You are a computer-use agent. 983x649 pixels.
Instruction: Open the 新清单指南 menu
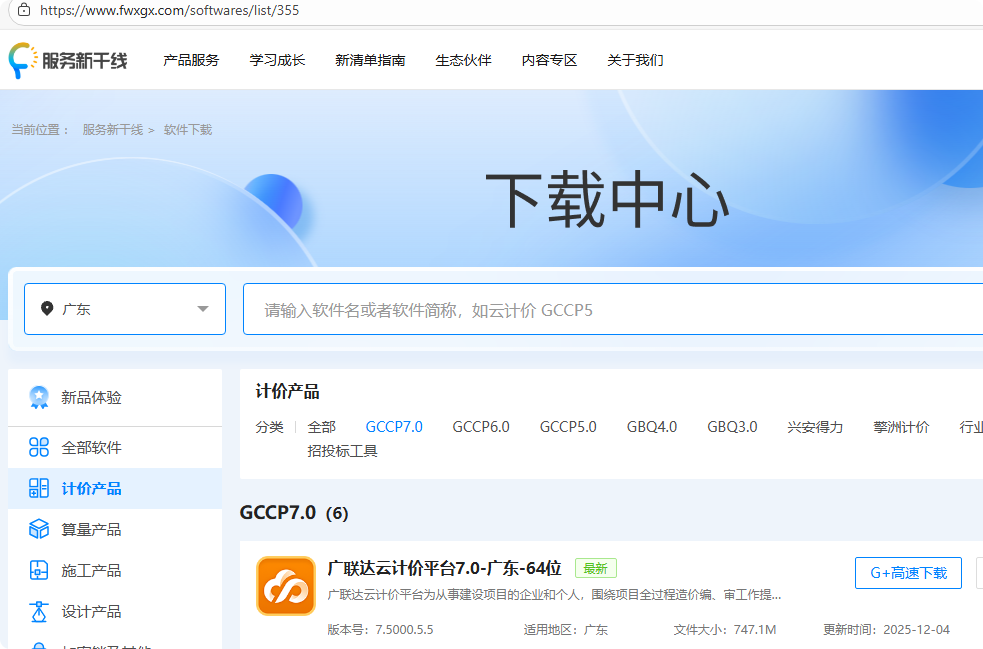[x=370, y=60]
